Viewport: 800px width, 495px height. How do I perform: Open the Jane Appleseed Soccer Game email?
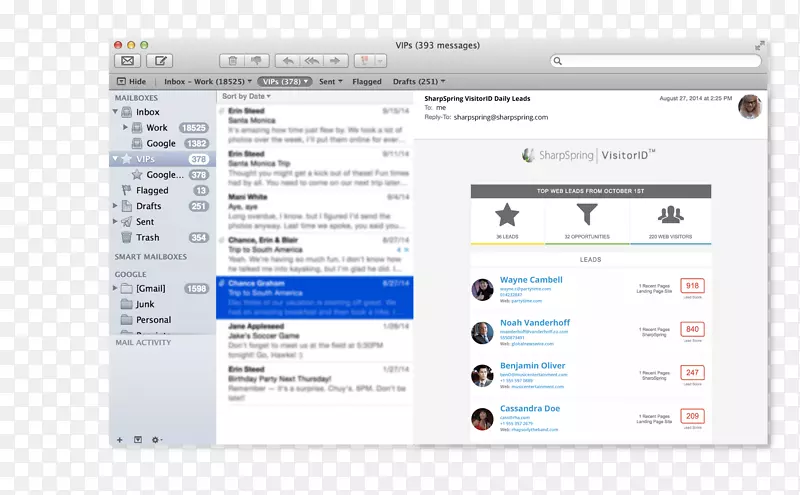coord(314,336)
